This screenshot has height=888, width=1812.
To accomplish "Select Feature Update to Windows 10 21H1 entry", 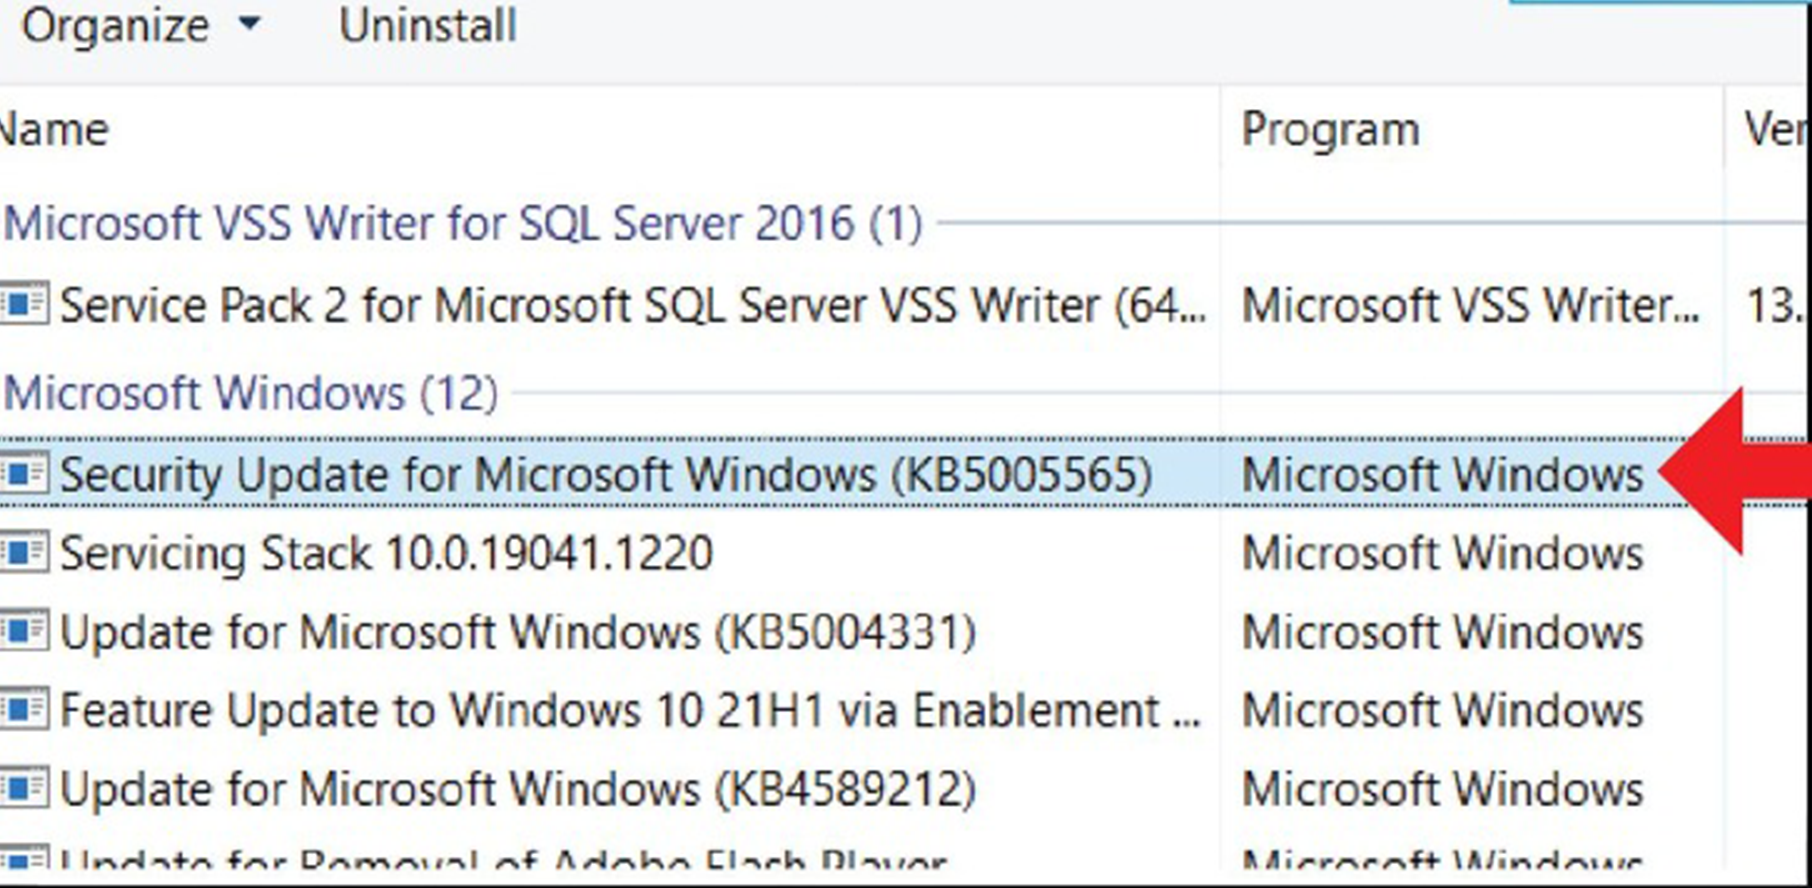I will (x=630, y=711).
